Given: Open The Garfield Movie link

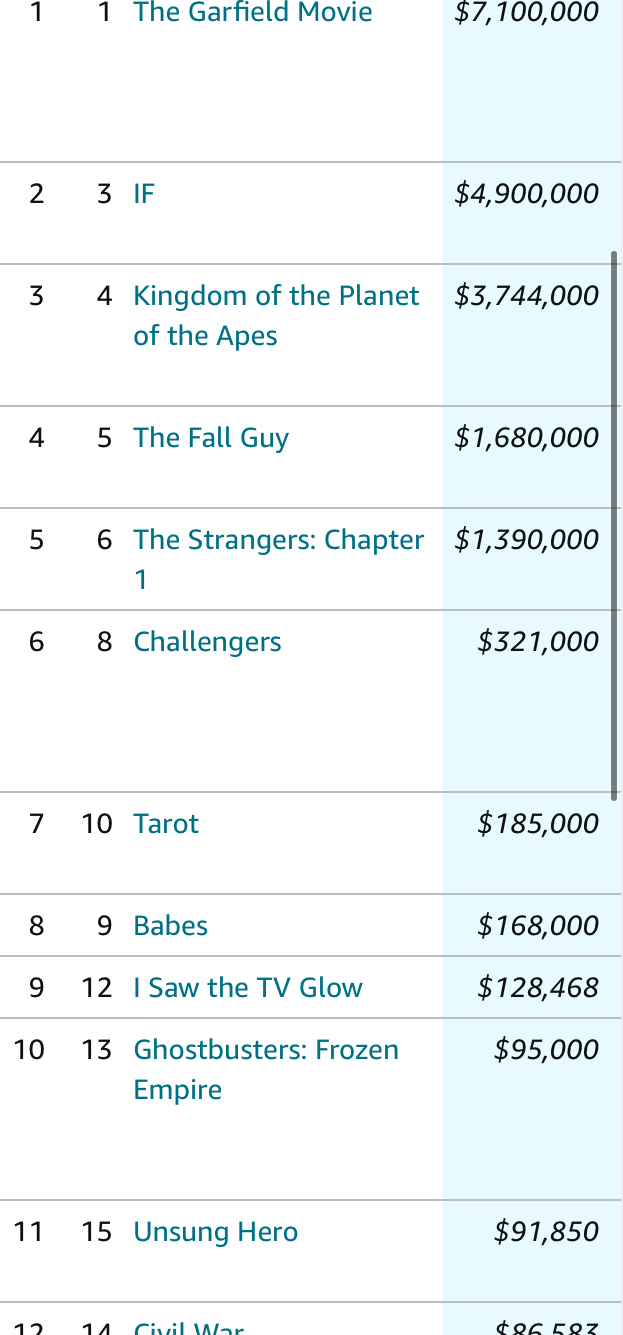Looking at the screenshot, I should tap(252, 13).
